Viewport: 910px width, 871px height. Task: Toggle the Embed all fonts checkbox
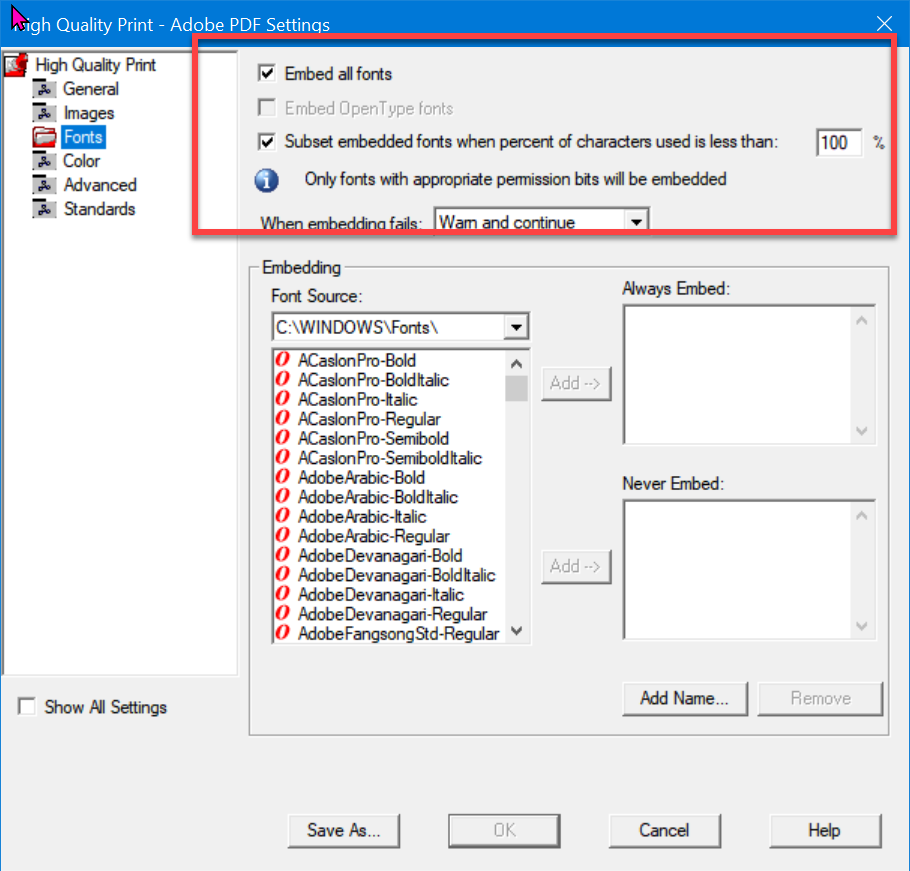[267, 73]
